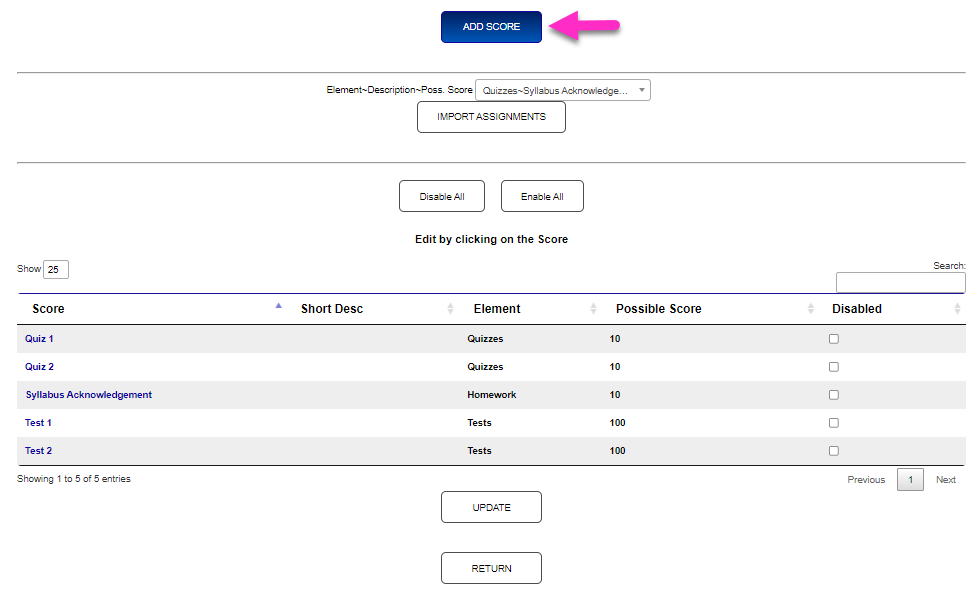Disable Test 2 using its checkbox
This screenshot has height=598, width=980.
[833, 450]
